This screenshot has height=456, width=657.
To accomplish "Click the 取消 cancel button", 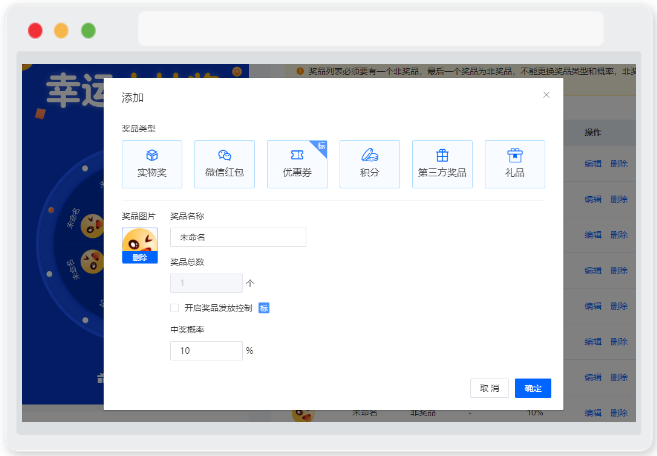I will tap(489, 388).
